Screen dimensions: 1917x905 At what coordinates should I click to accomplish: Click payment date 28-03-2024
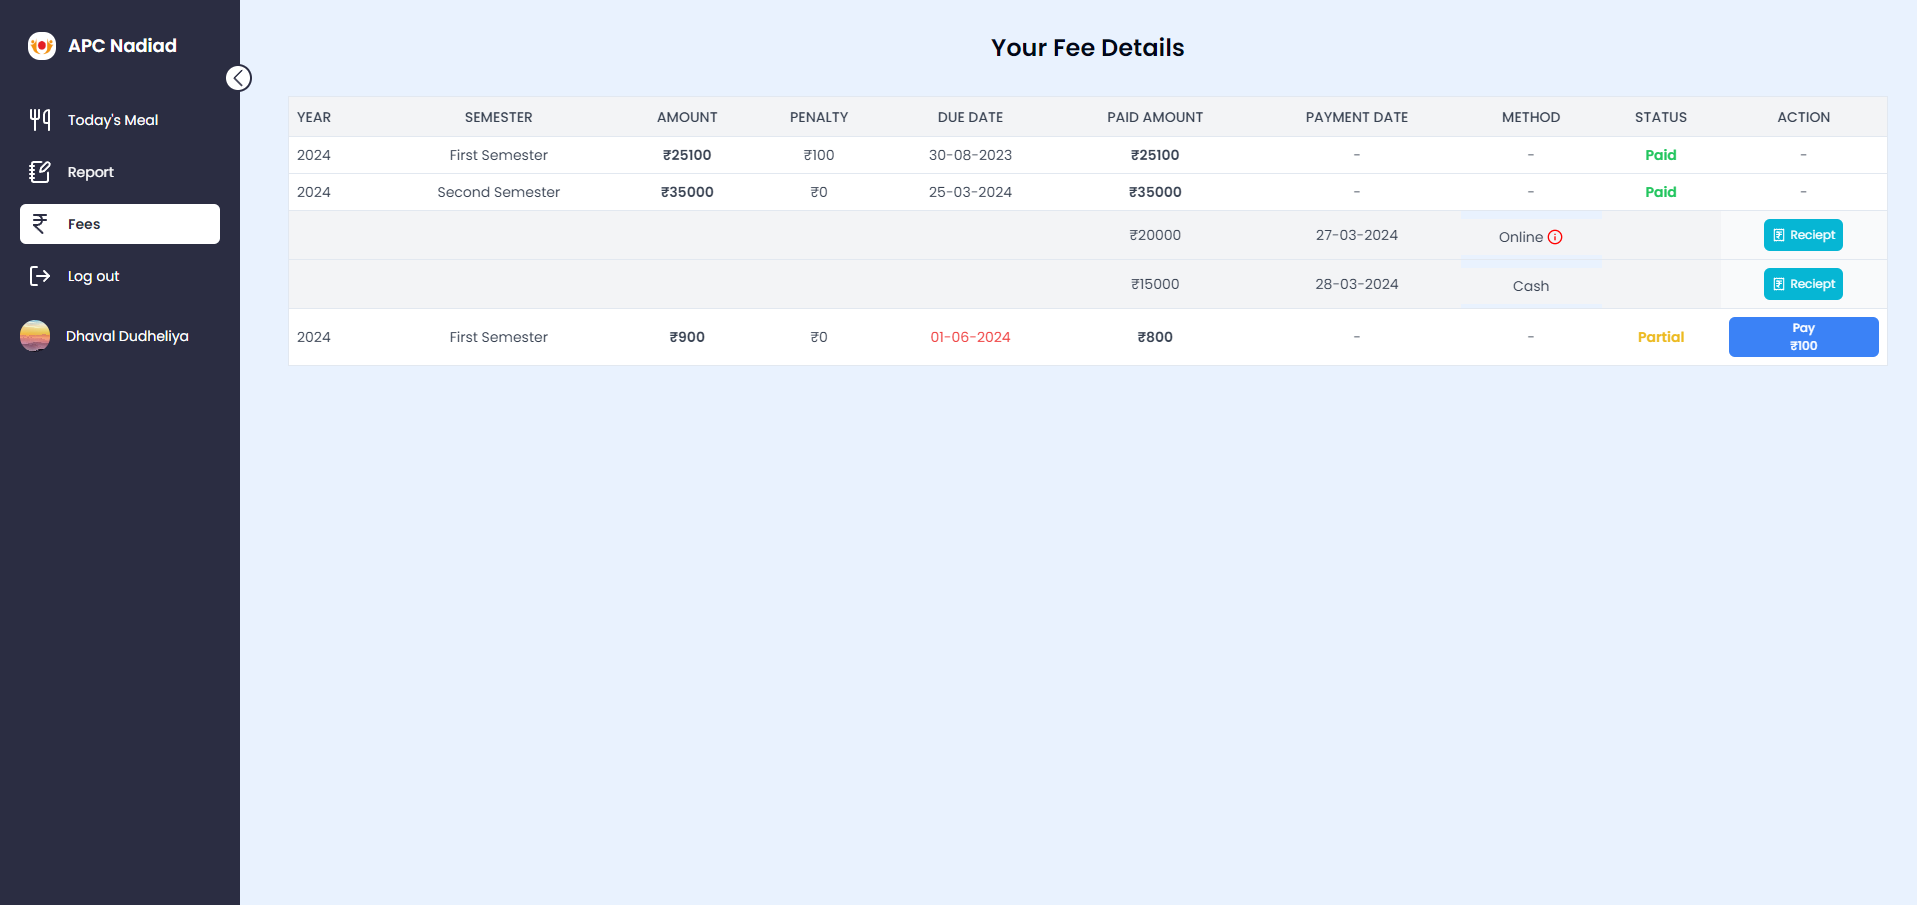coord(1357,284)
